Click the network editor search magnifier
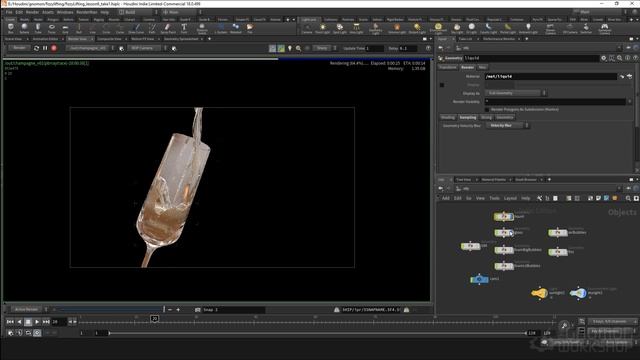Image resolution: width=640 pixels, height=360 pixels. (x=628, y=198)
